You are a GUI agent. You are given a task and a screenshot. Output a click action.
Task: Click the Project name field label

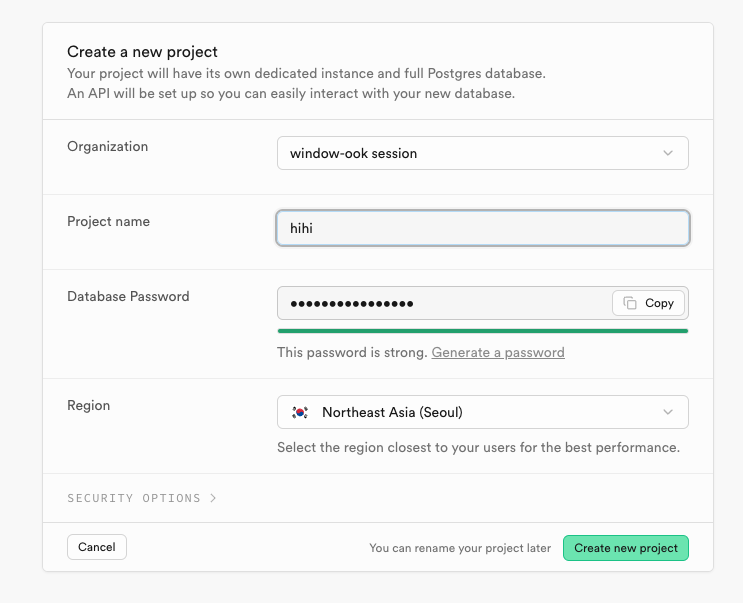tap(108, 221)
